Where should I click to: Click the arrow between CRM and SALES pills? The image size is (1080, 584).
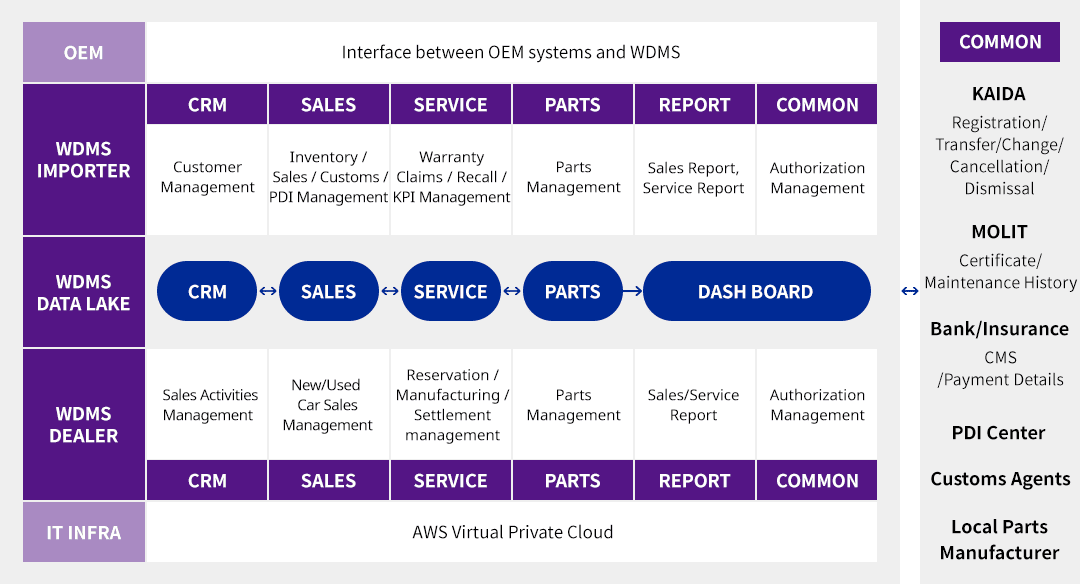pyautogui.click(x=268, y=292)
